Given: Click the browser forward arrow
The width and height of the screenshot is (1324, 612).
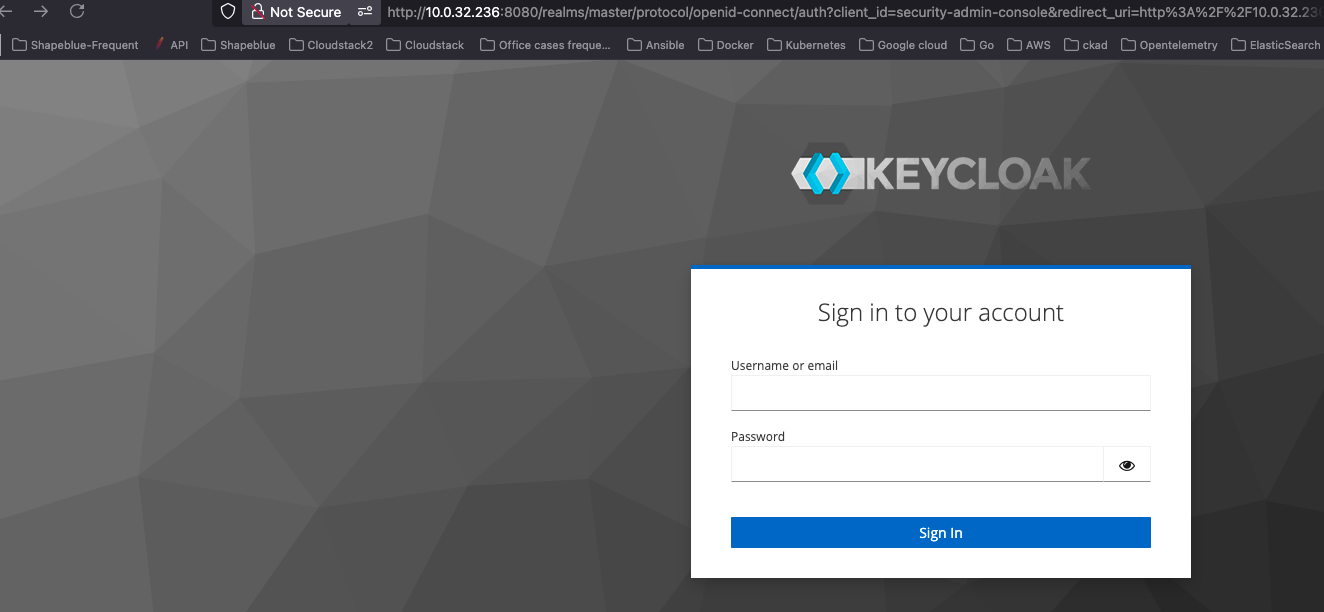Looking at the screenshot, I should pyautogui.click(x=41, y=12).
